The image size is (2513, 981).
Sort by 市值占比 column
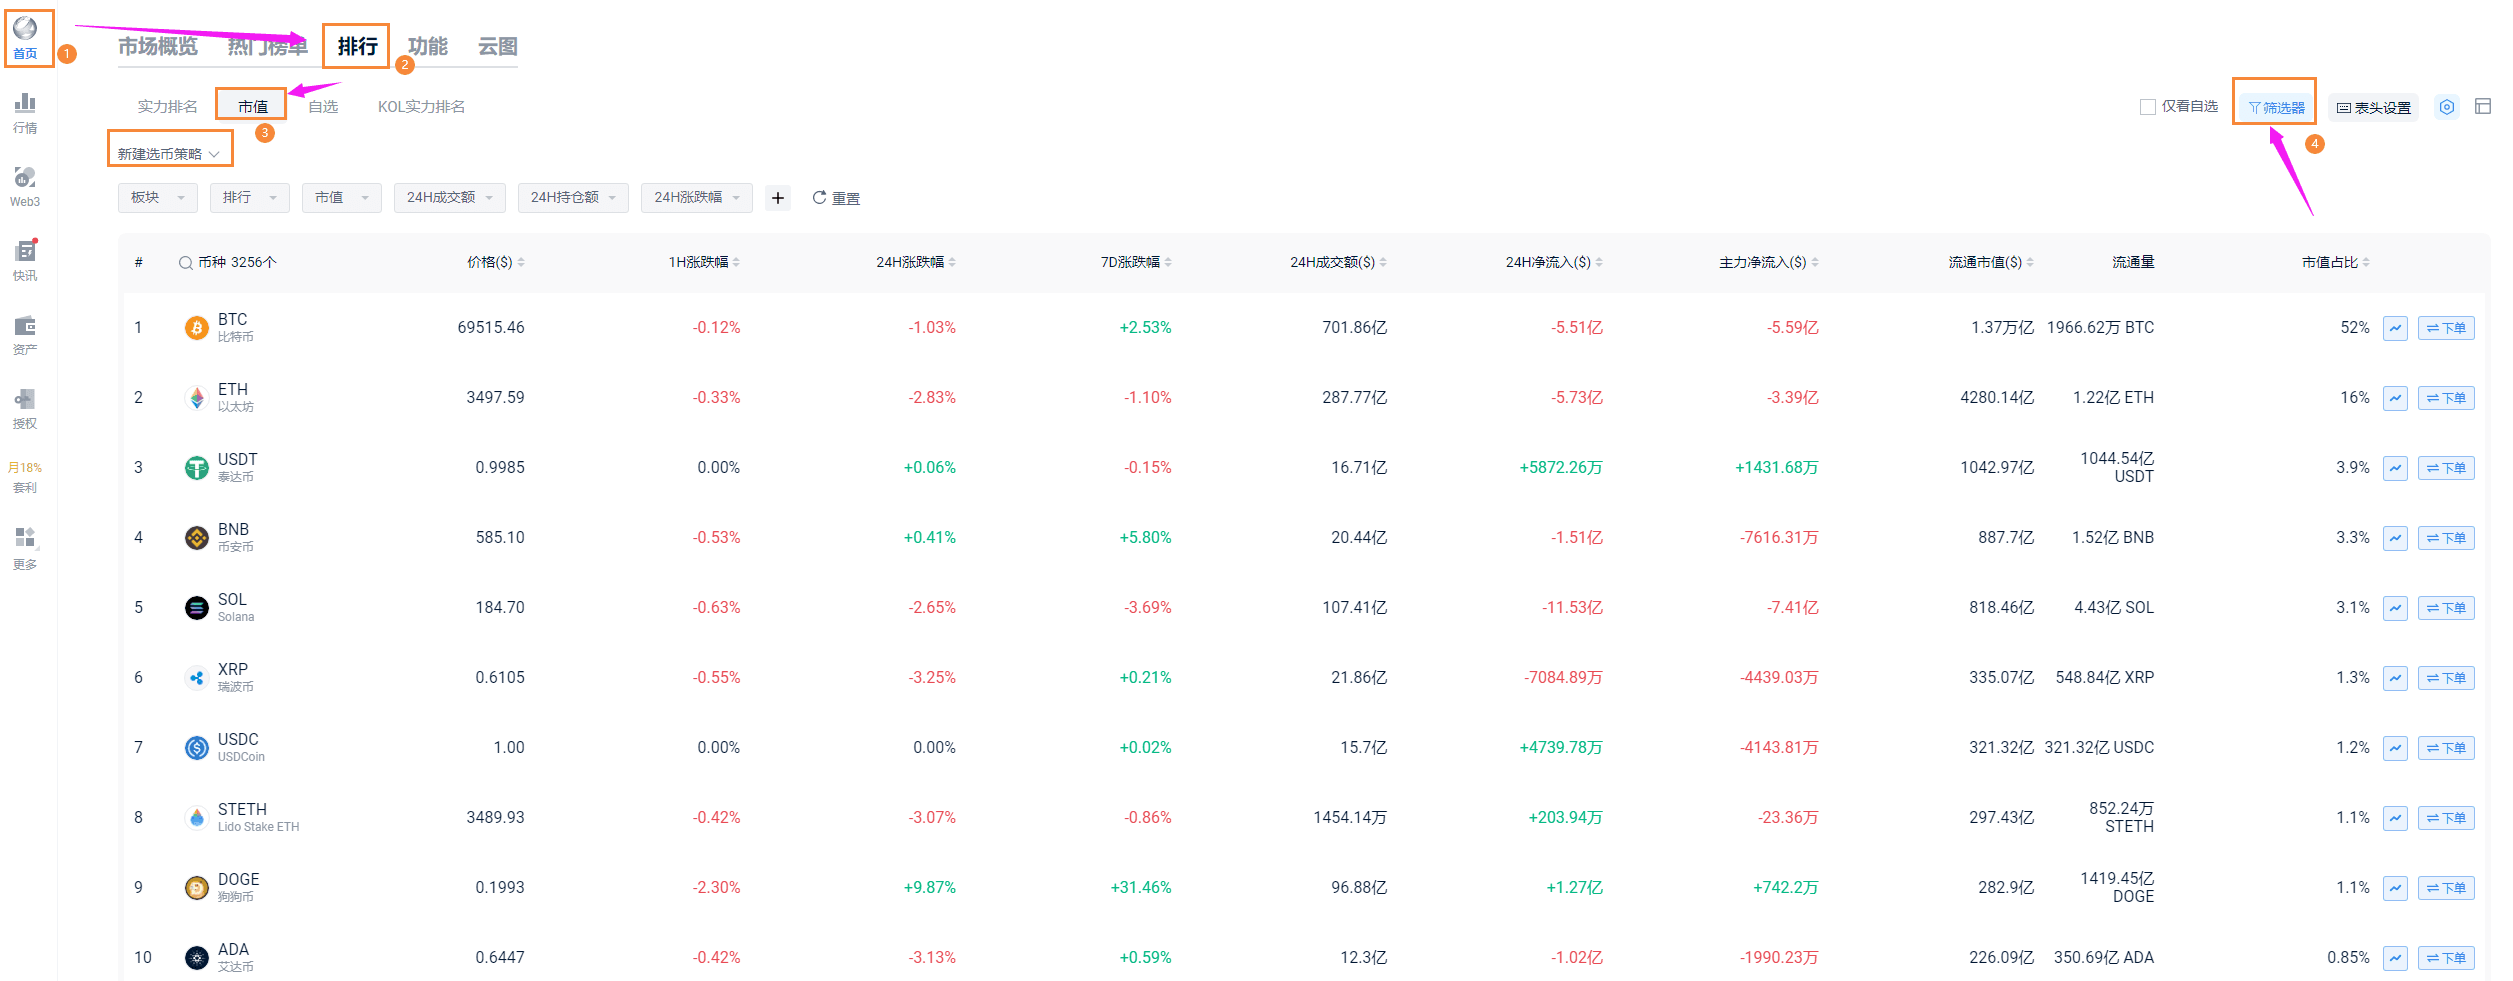[x=2336, y=262]
